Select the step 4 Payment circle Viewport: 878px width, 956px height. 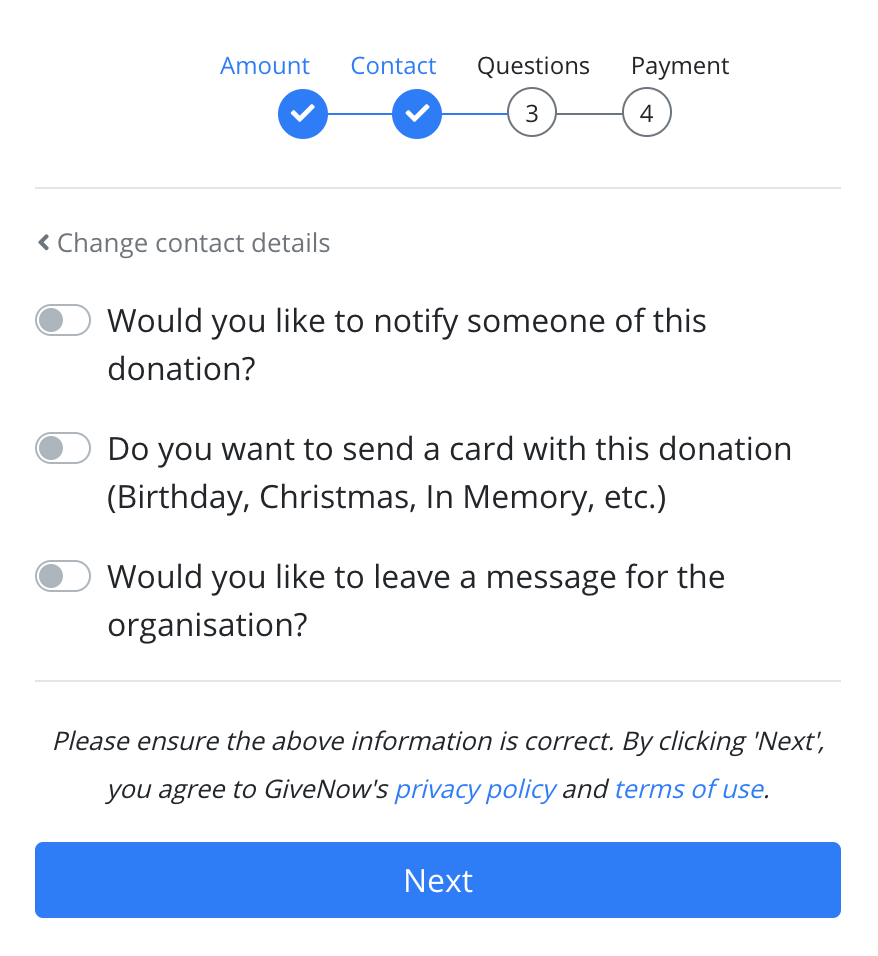(647, 113)
